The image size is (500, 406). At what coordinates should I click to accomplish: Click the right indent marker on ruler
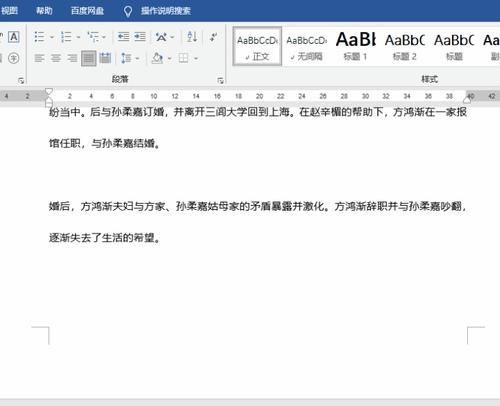[467, 99]
